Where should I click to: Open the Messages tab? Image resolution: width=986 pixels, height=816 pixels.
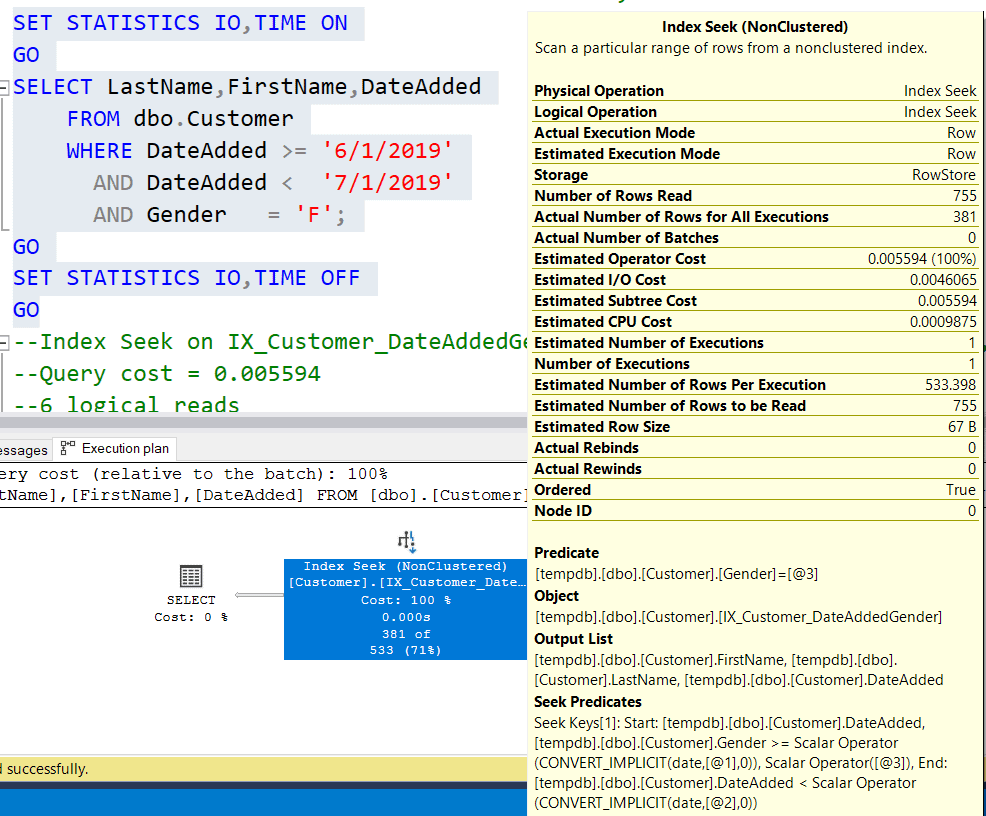point(22,450)
